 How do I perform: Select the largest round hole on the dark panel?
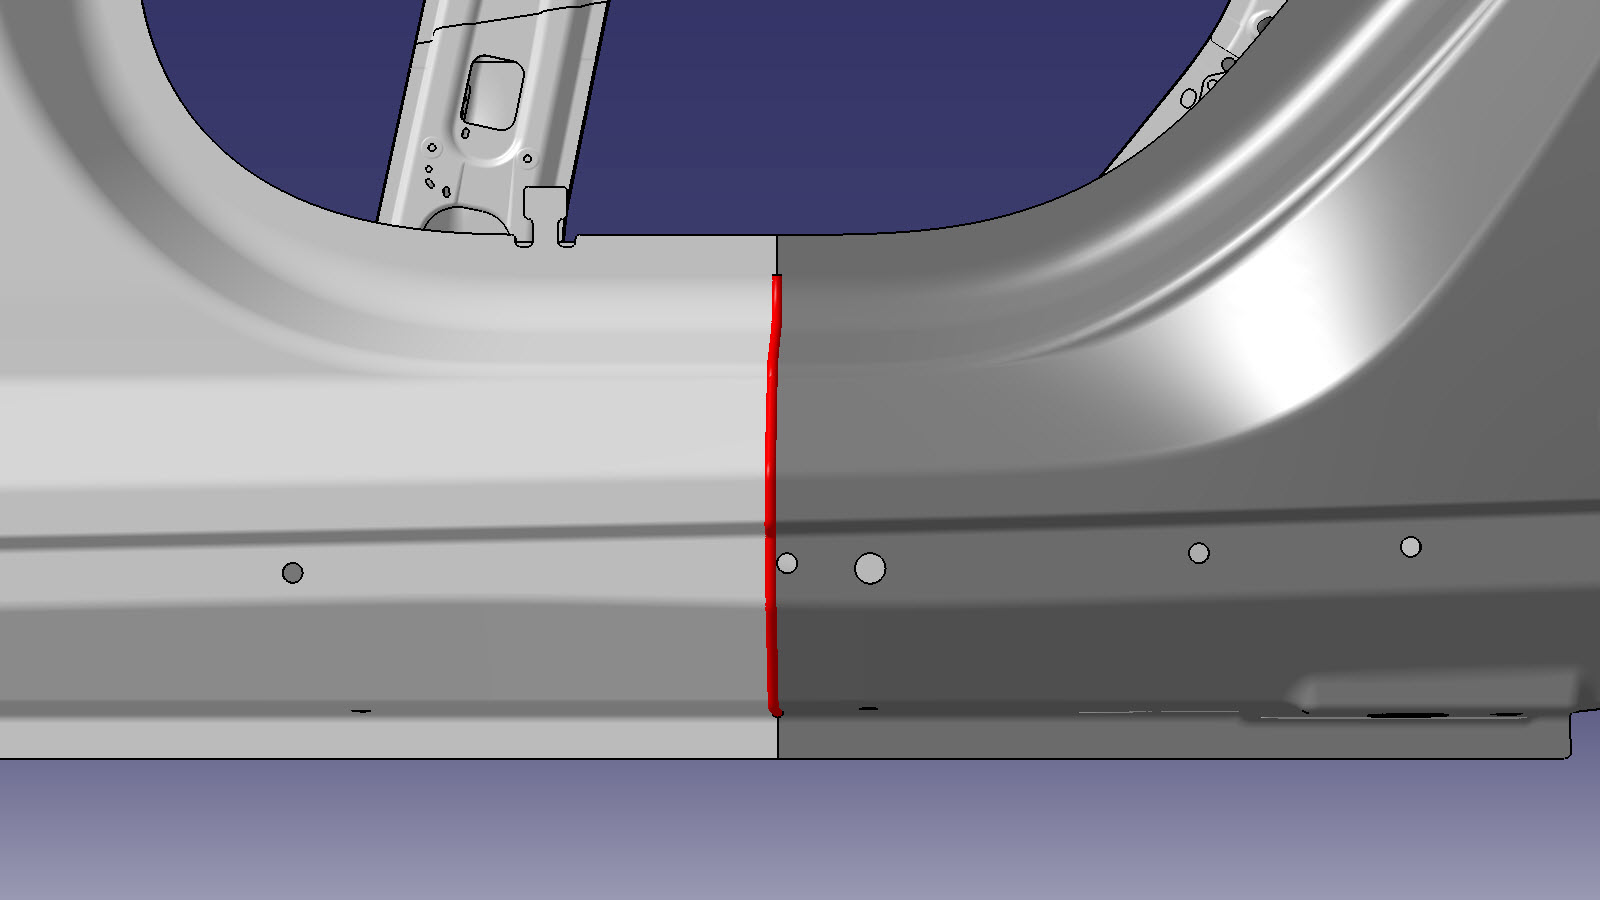[x=870, y=569]
